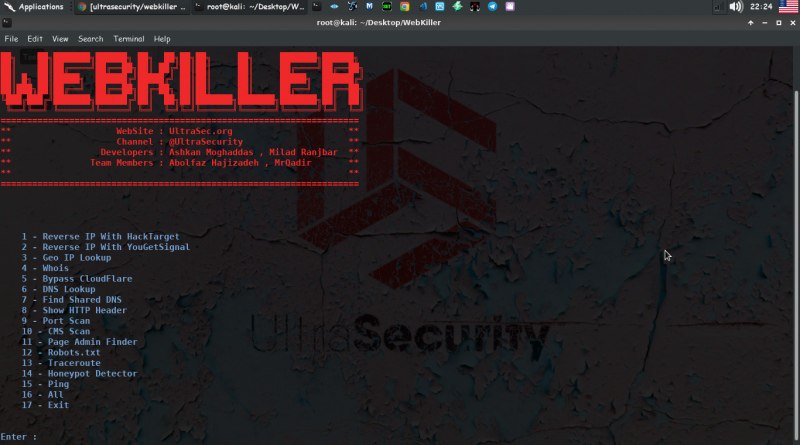Viewport: 800px width, 445px height.
Task: Click the 'Enter :' input prompt
Action: (19, 437)
